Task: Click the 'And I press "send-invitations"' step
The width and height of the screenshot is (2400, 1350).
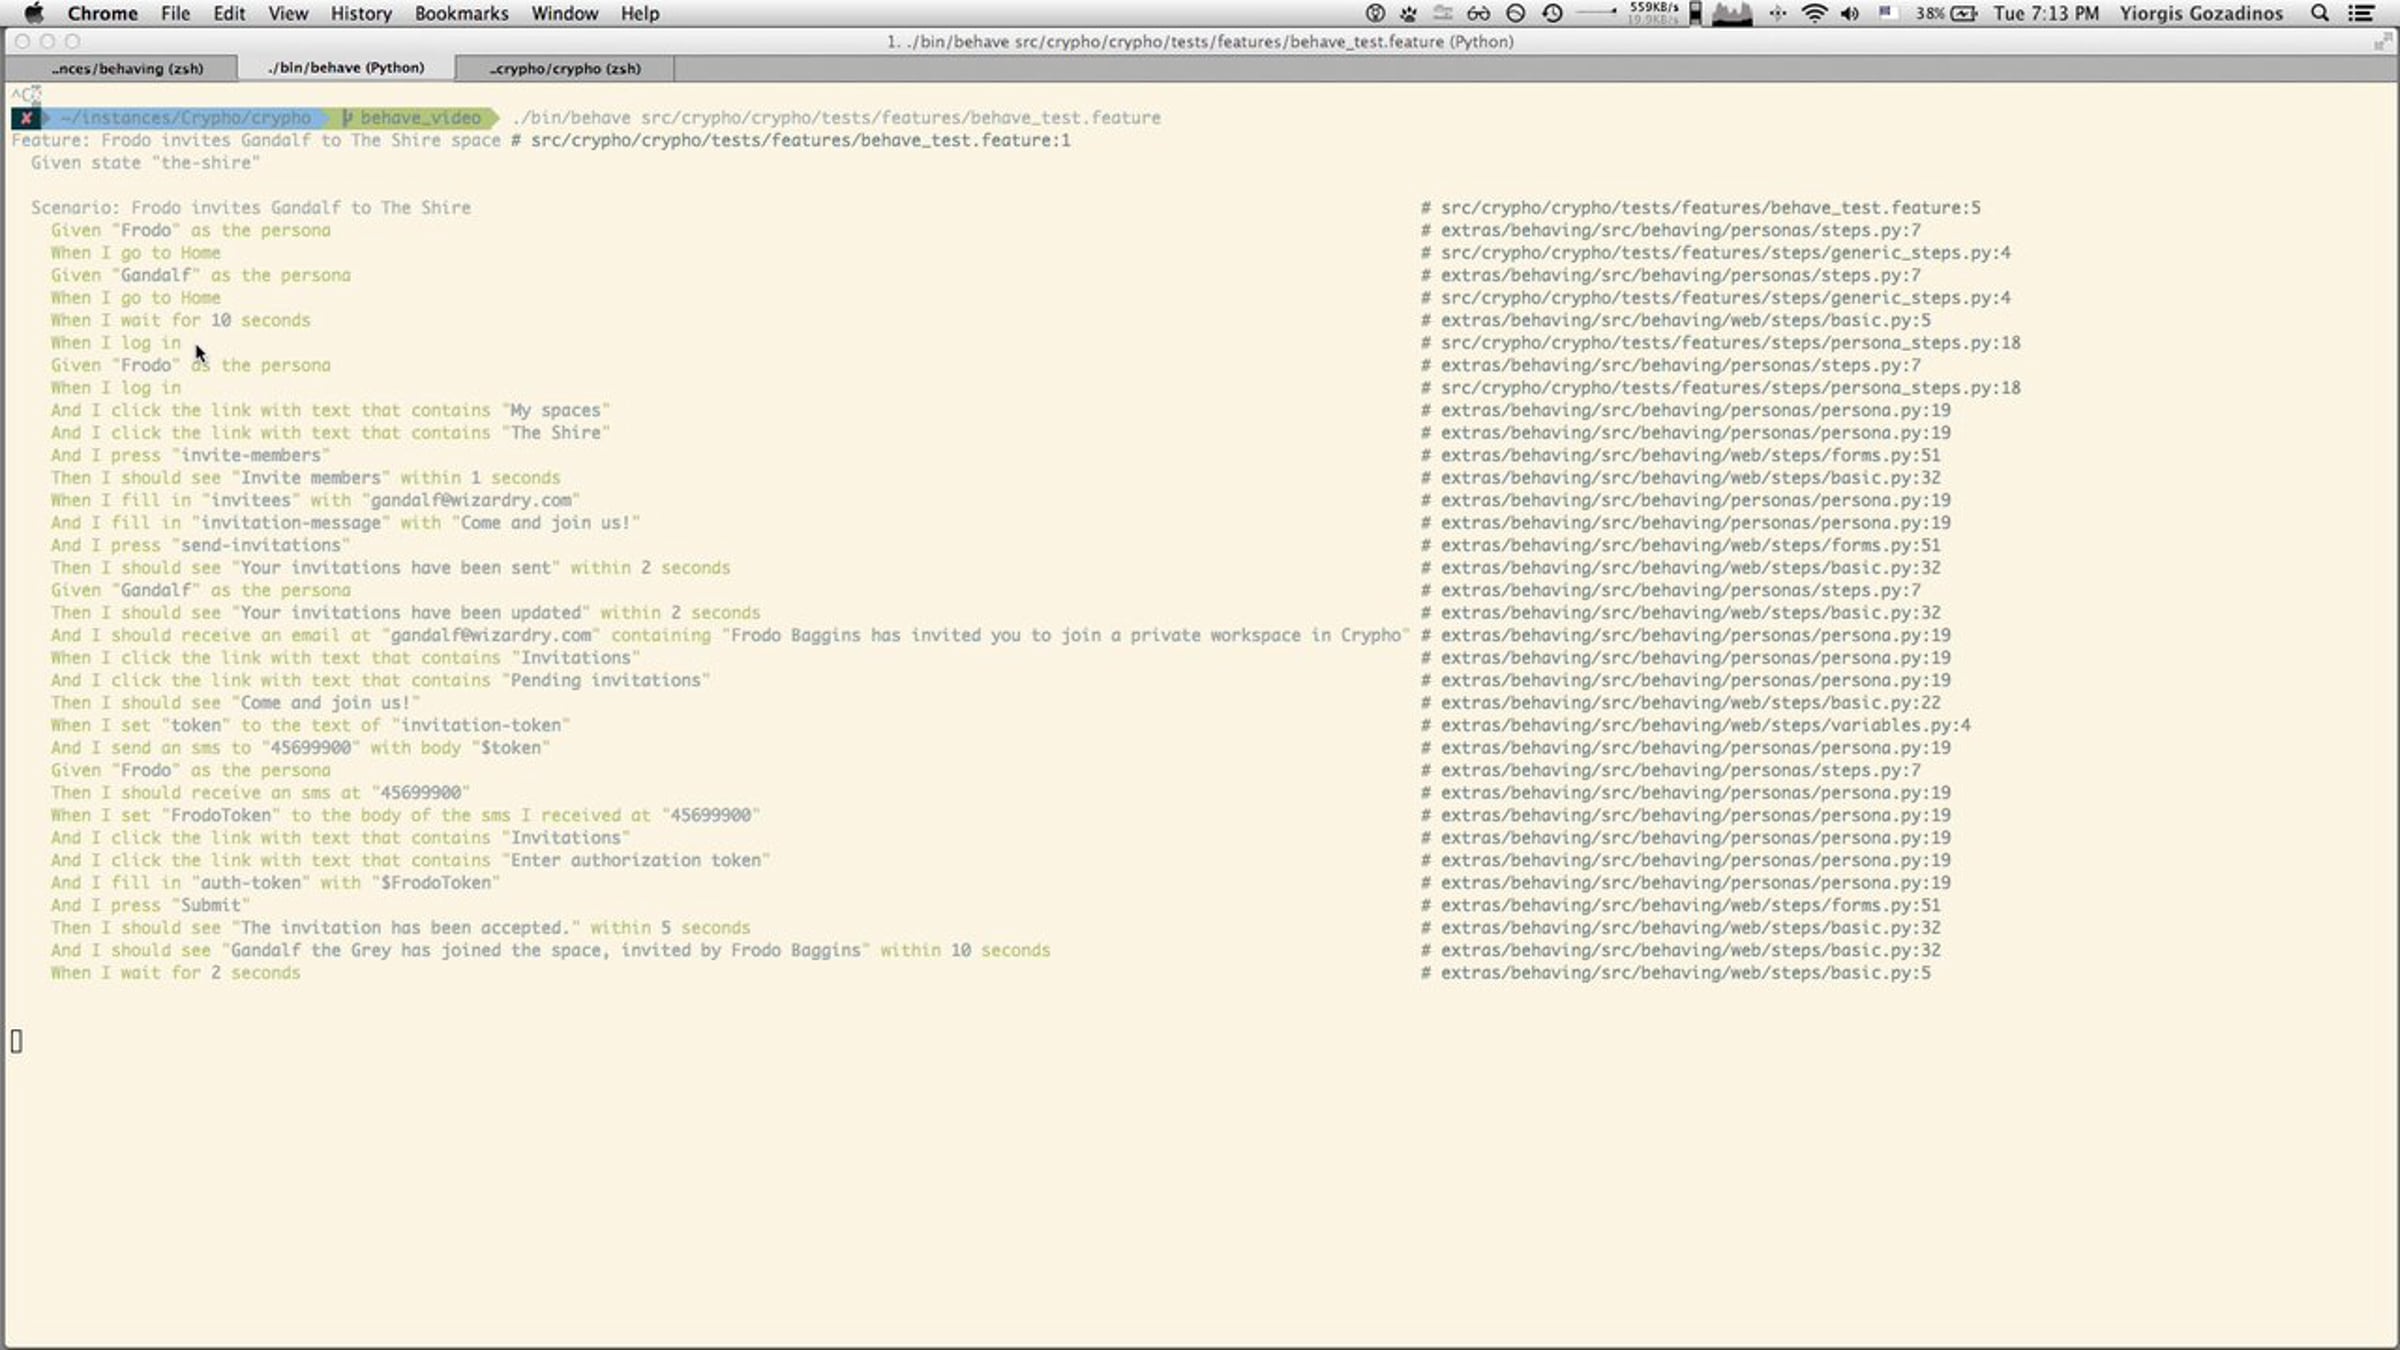Action: point(200,545)
